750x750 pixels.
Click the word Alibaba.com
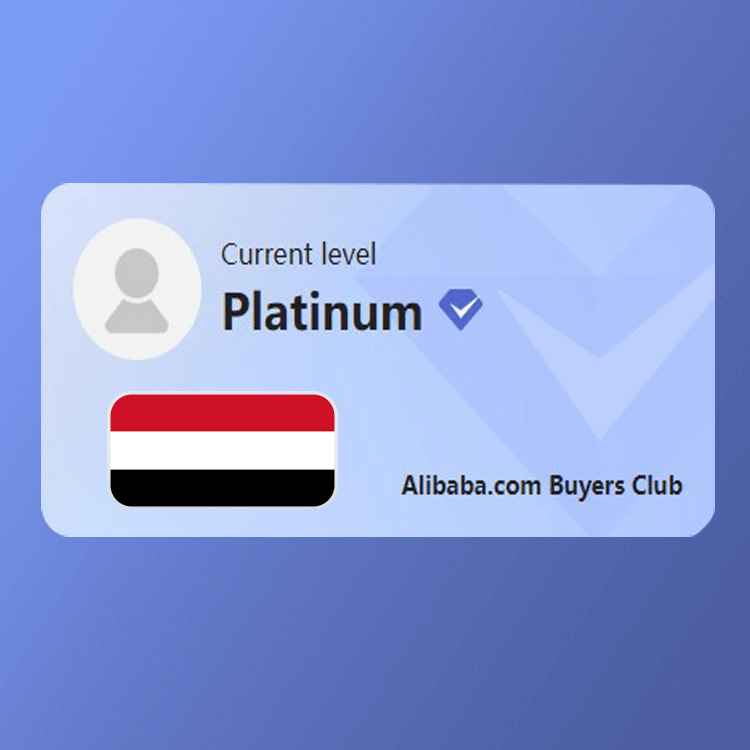tap(471, 485)
